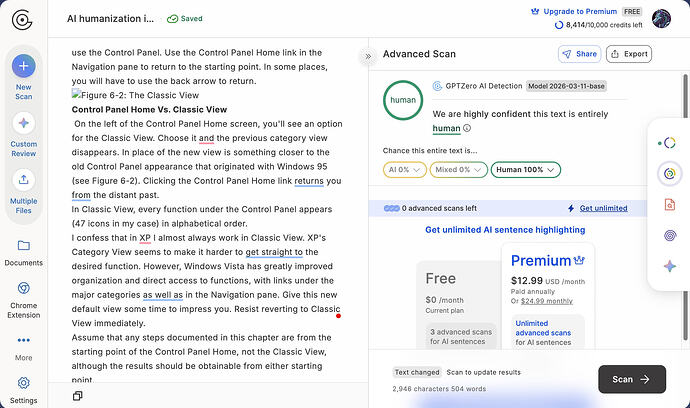The image size is (690, 408).
Task: Click Upgrade to Premium link
Action: pyautogui.click(x=580, y=11)
